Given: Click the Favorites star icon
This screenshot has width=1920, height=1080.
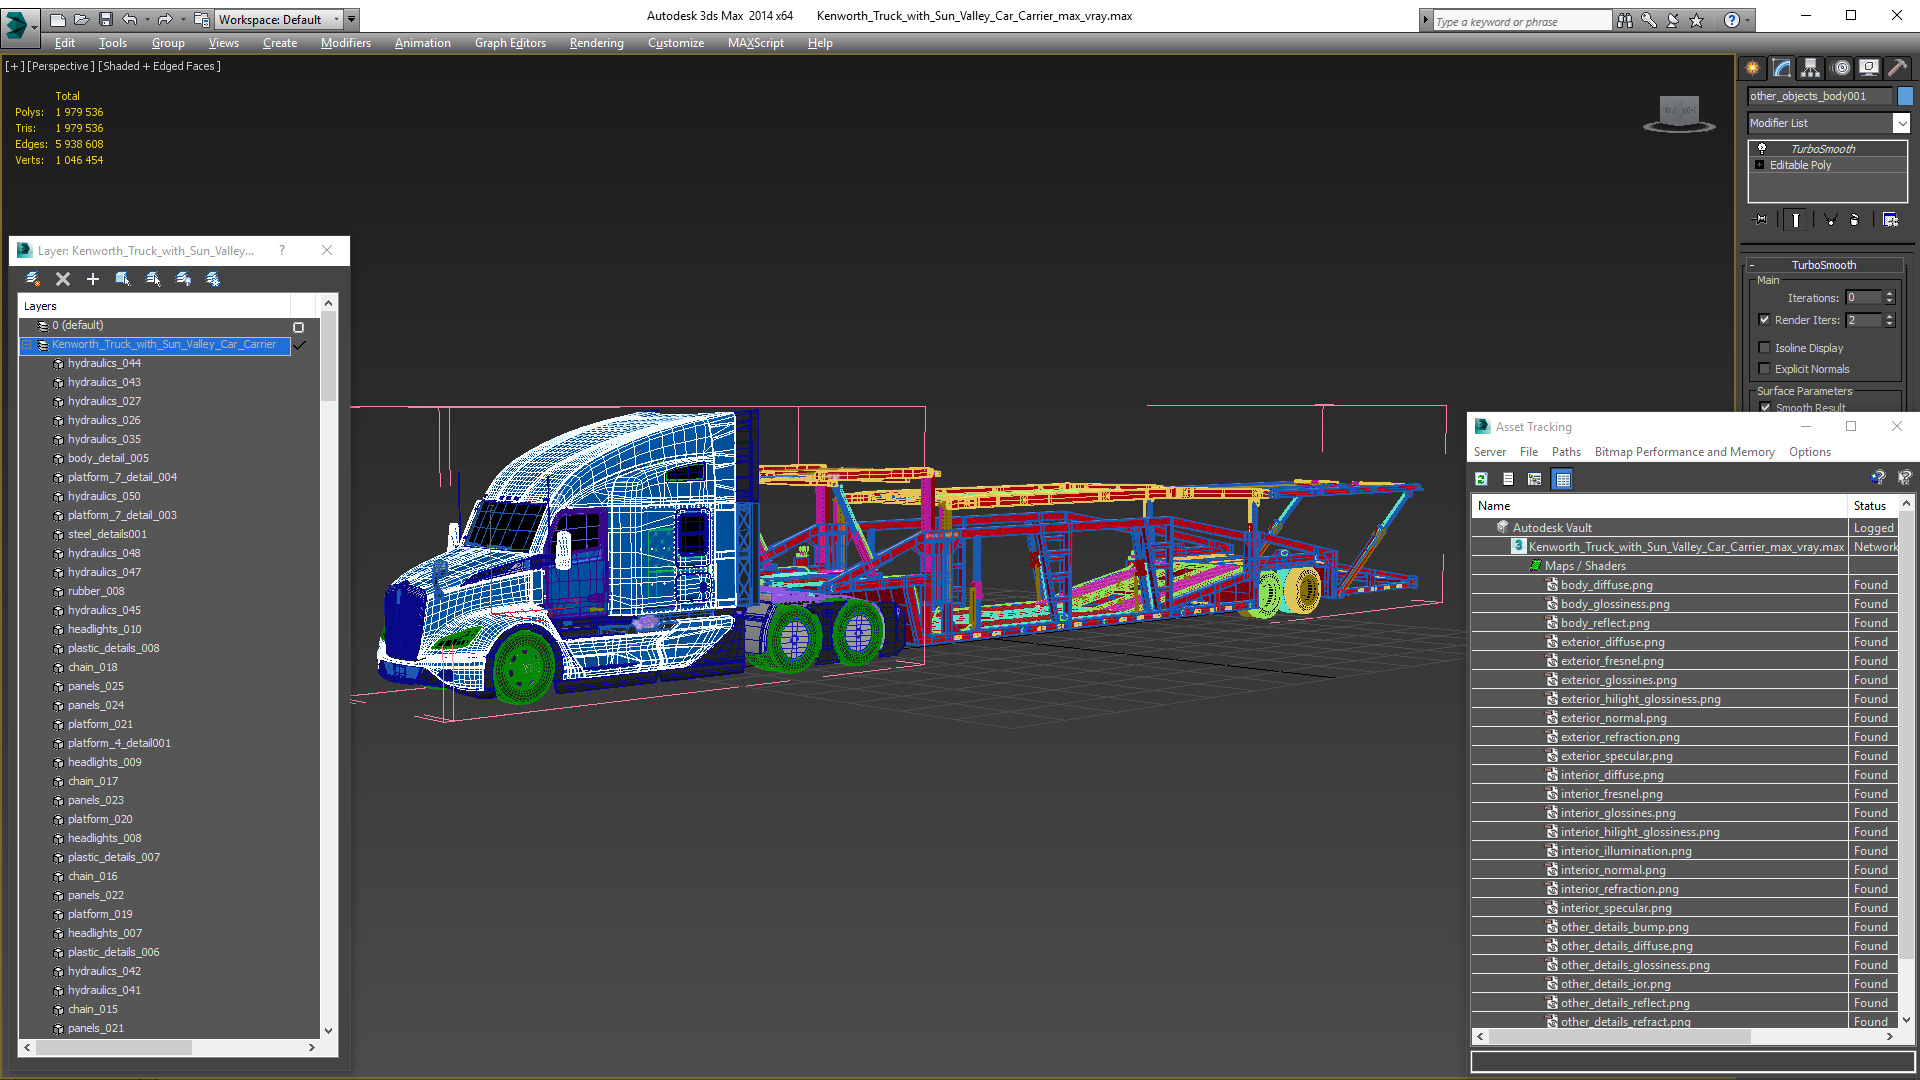Looking at the screenshot, I should point(1697,20).
